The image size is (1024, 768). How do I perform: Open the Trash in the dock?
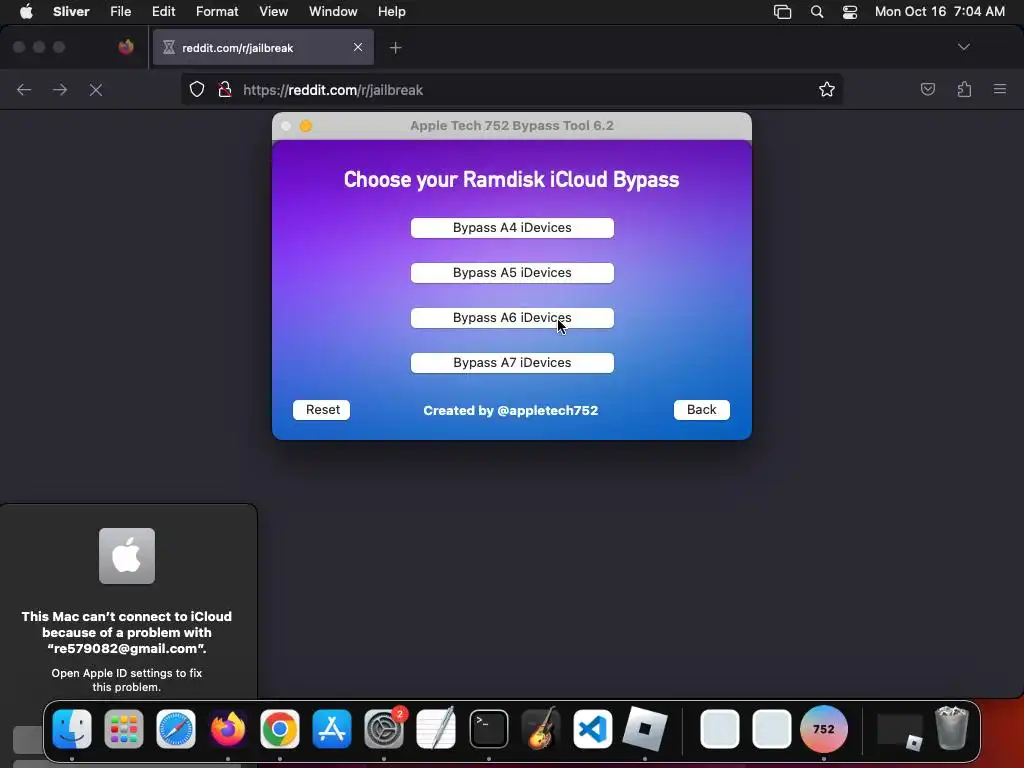coord(952,728)
